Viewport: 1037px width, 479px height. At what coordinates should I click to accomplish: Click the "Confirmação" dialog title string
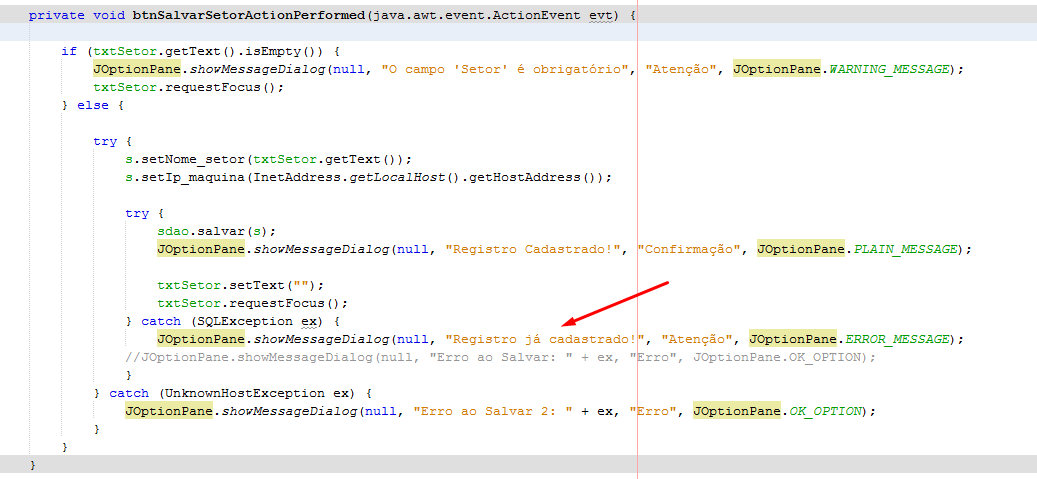pos(689,249)
